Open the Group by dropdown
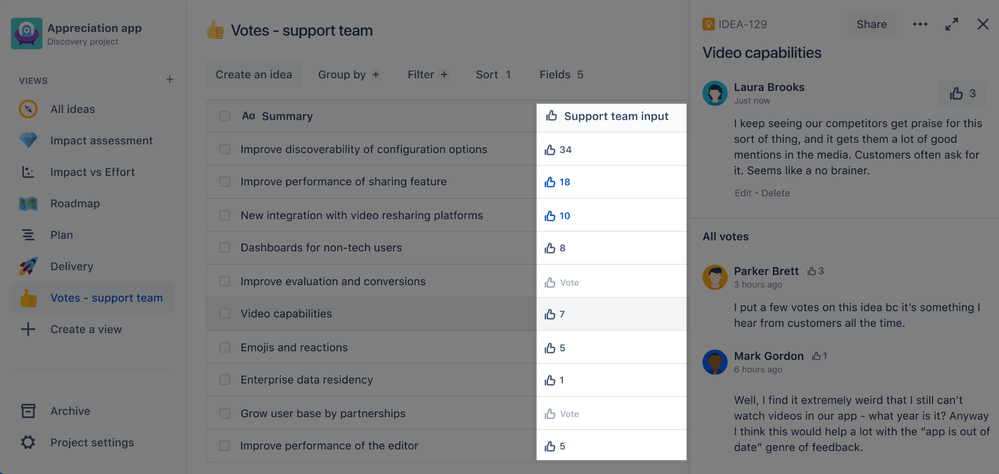999x474 pixels. click(x=348, y=74)
